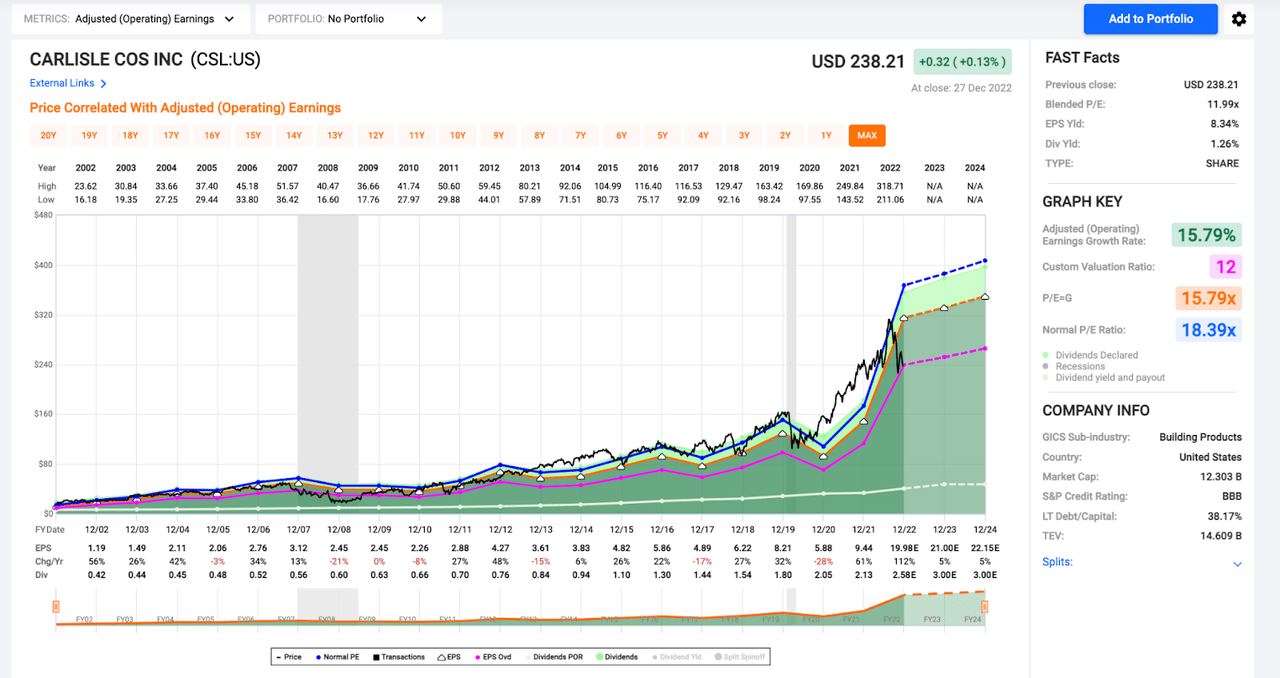Open the Metrics dropdown menu
Image resolution: width=1280 pixels, height=678 pixels.
pyautogui.click(x=130, y=19)
